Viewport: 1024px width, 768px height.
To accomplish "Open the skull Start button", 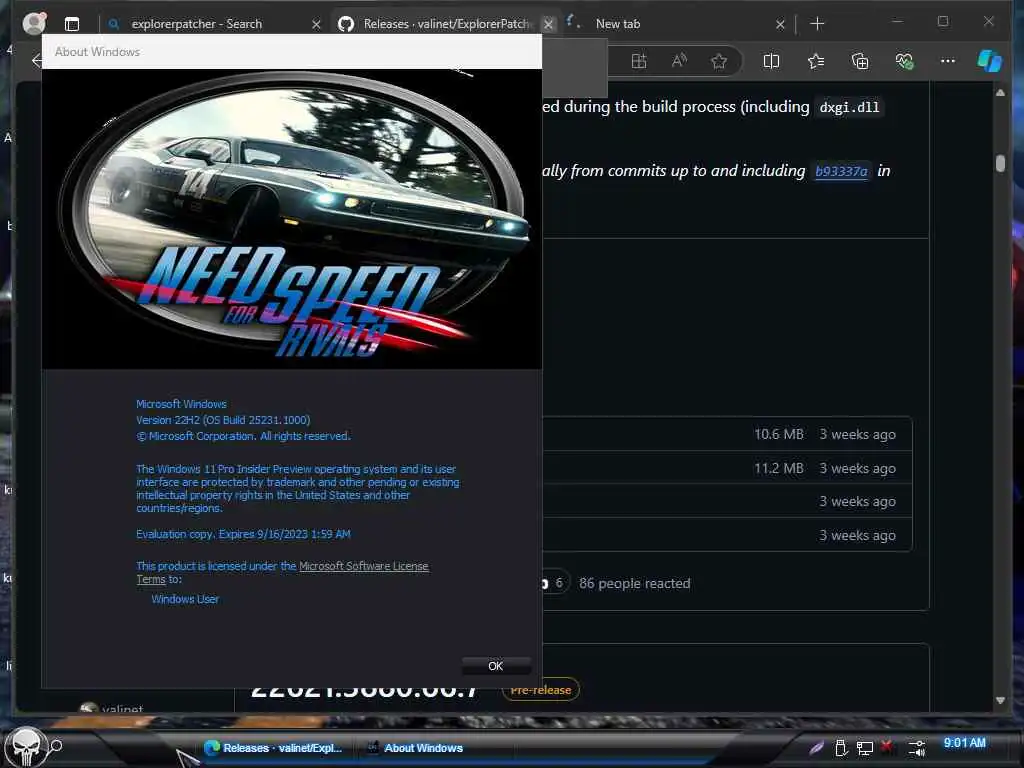I will click(26, 747).
